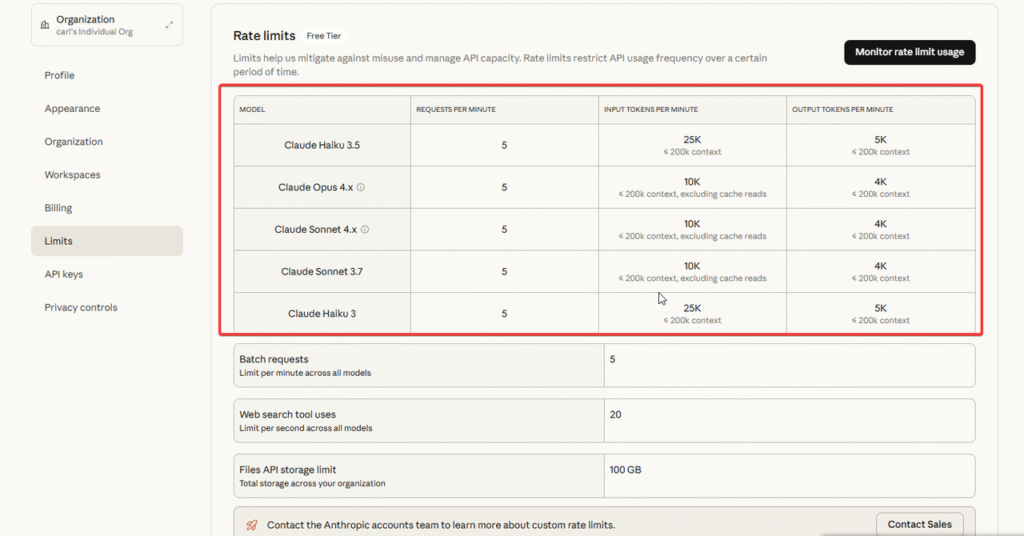Open the Profile settings page
The image size is (1024, 536).
coord(59,76)
